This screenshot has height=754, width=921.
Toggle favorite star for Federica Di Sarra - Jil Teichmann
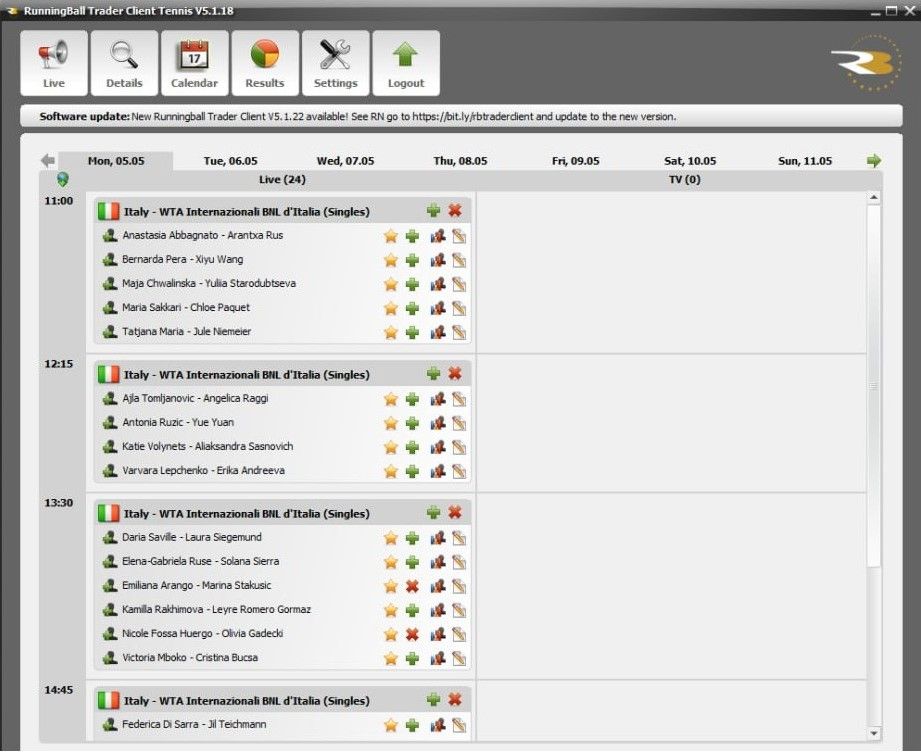tap(391, 725)
